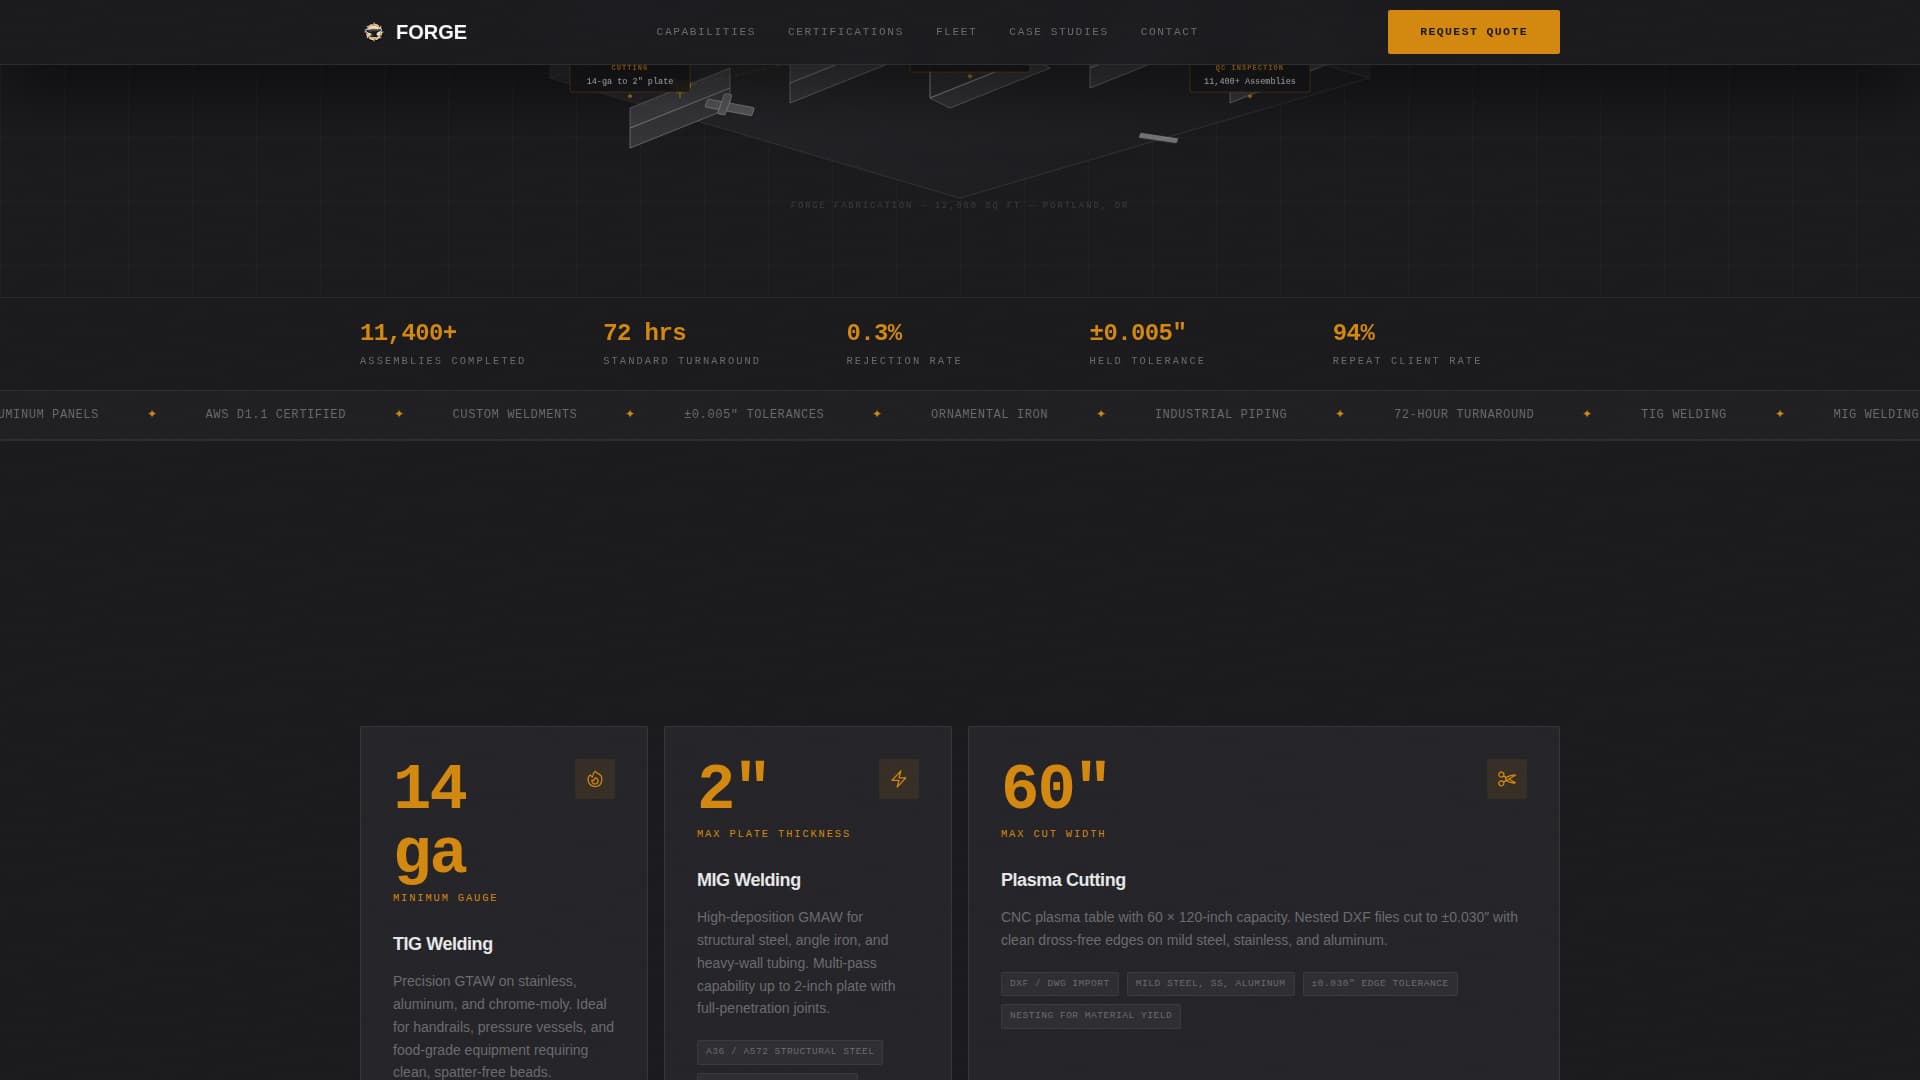Viewport: 1920px width, 1080px height.
Task: Open the Certifications section from the navbar
Action: [844, 31]
